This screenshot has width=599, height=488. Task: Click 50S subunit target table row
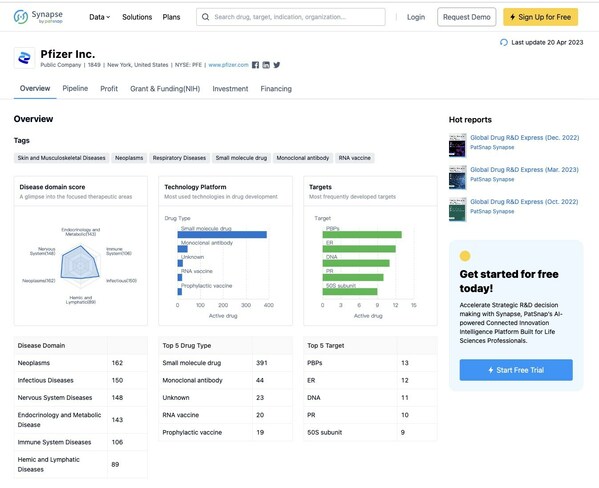pyautogui.click(x=370, y=433)
